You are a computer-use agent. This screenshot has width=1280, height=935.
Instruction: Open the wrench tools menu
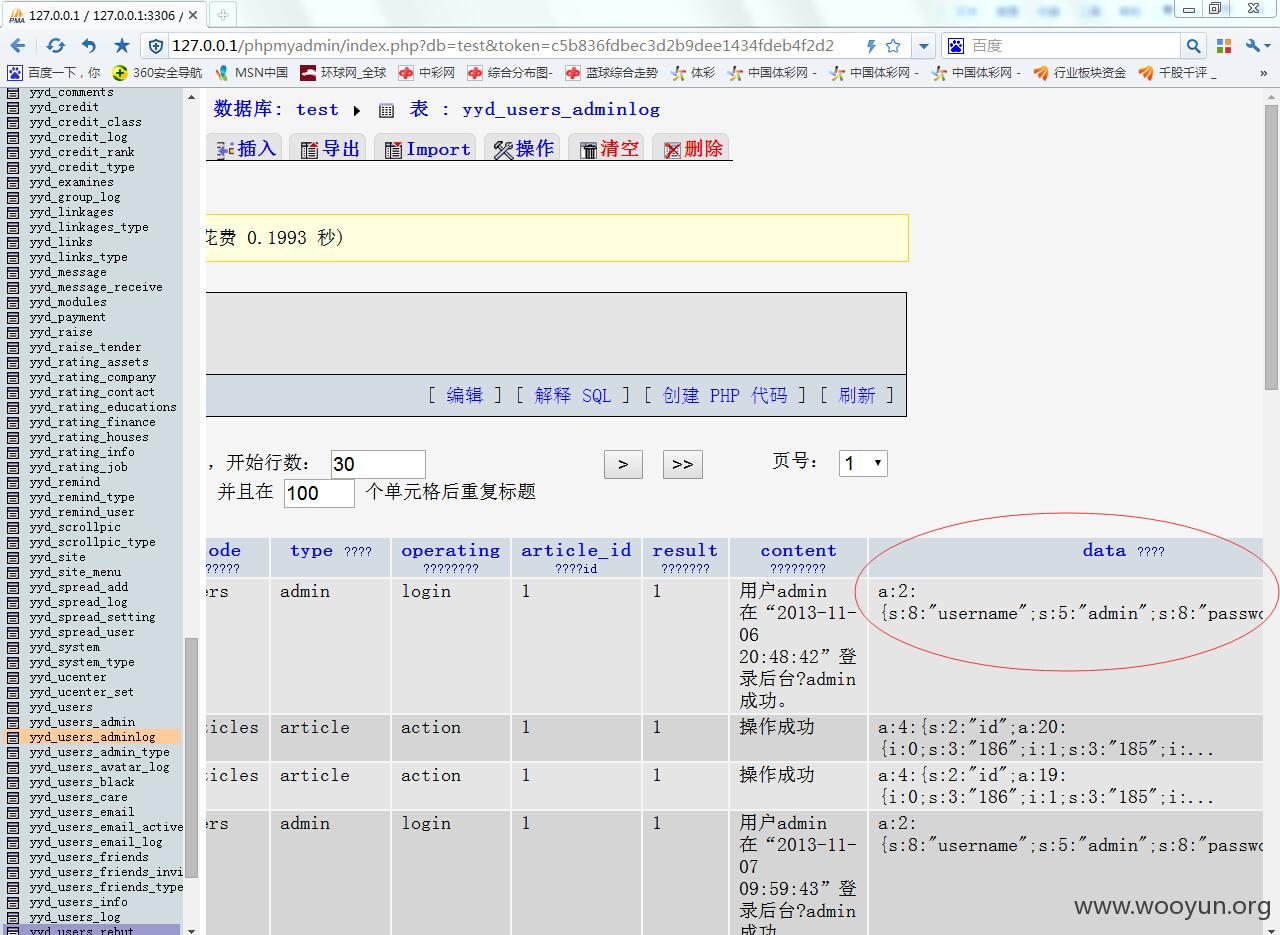click(1257, 46)
